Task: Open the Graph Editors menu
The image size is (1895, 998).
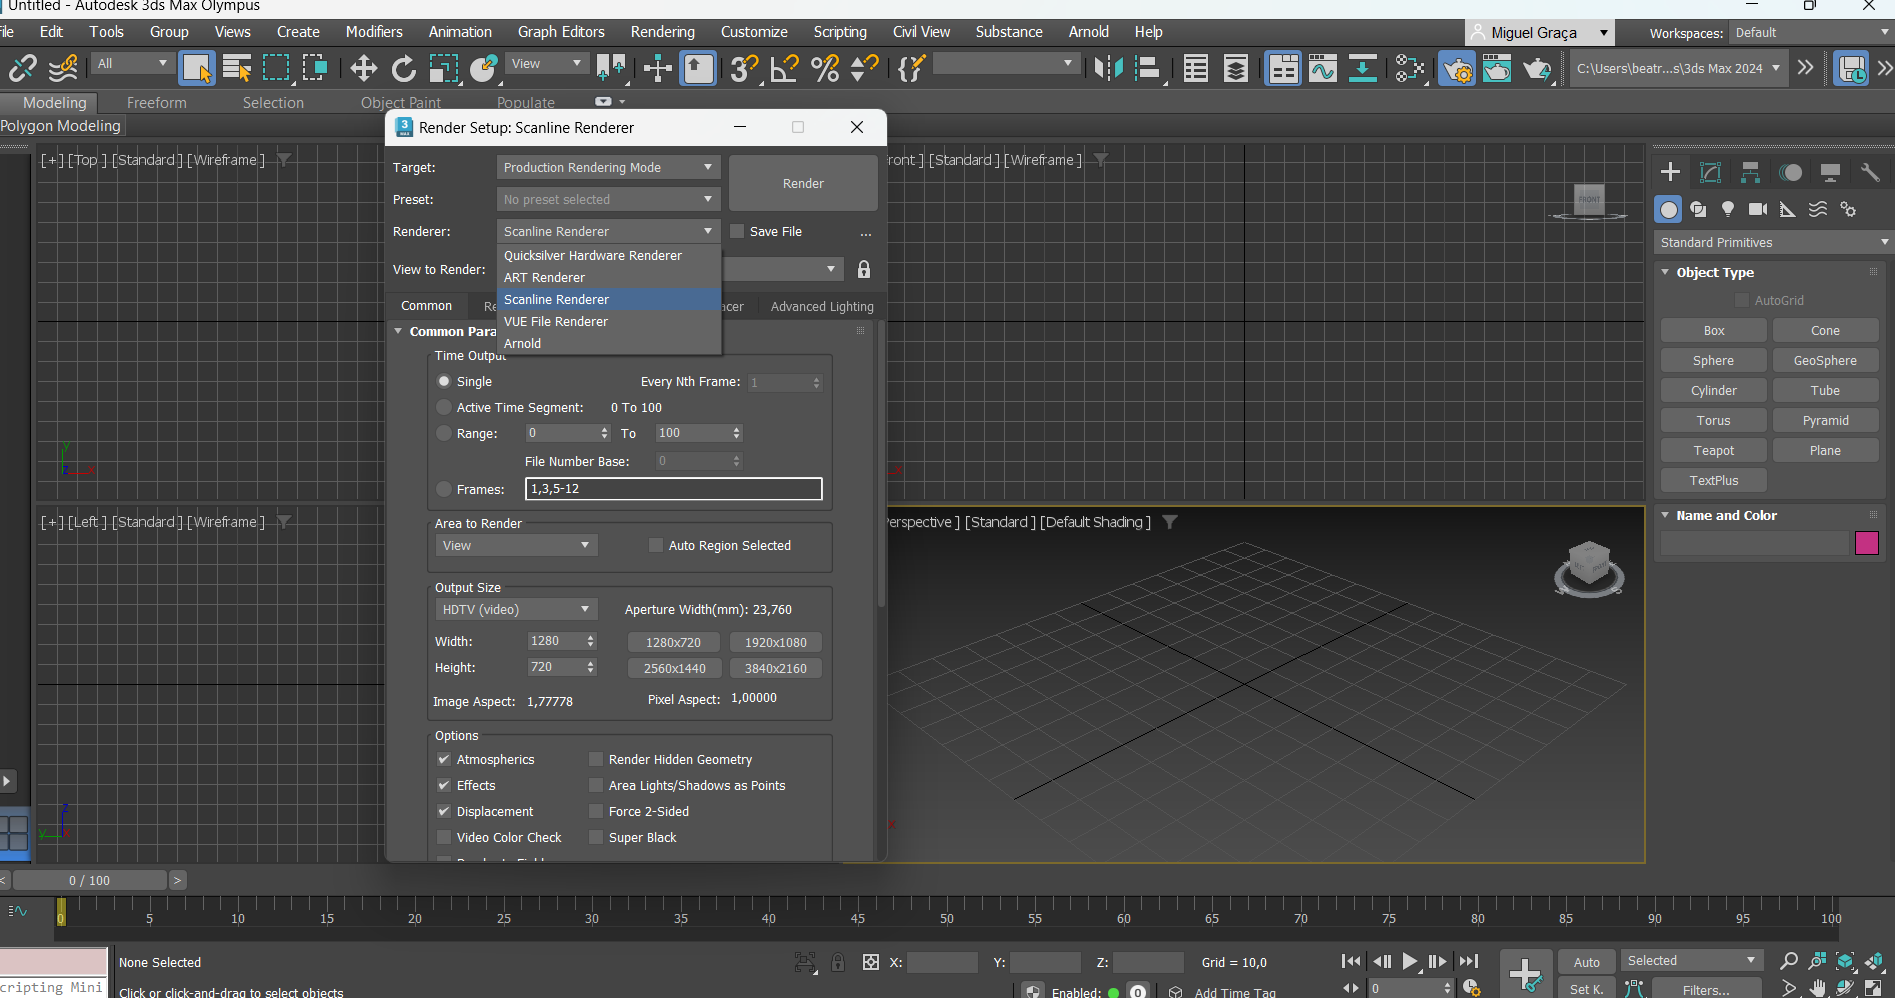Action: click(x=561, y=32)
